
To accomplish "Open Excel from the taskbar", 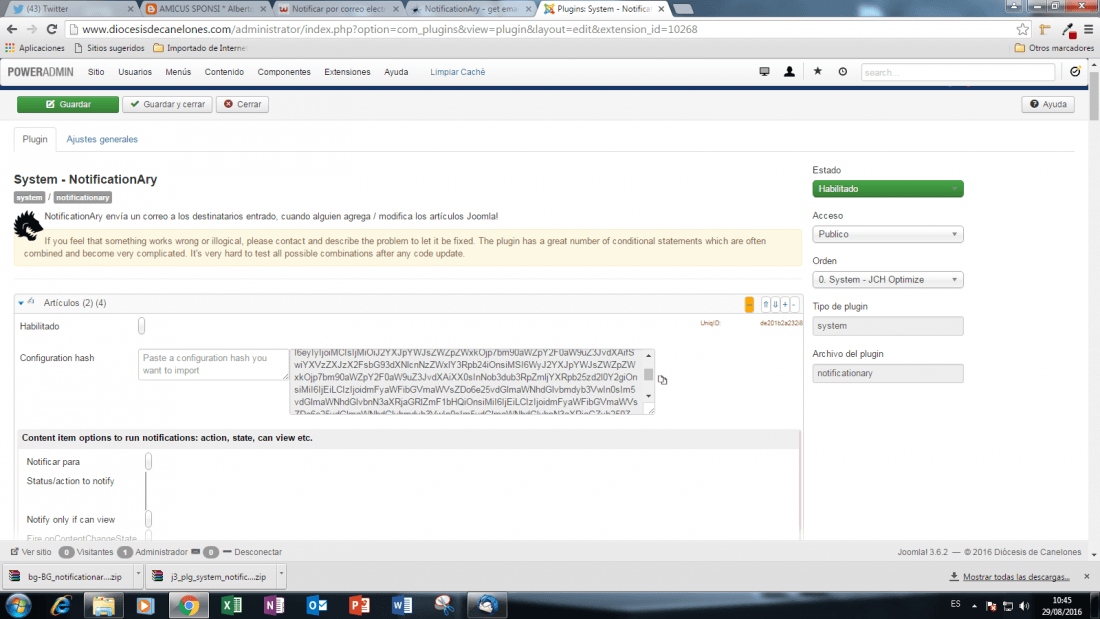I will [x=232, y=605].
